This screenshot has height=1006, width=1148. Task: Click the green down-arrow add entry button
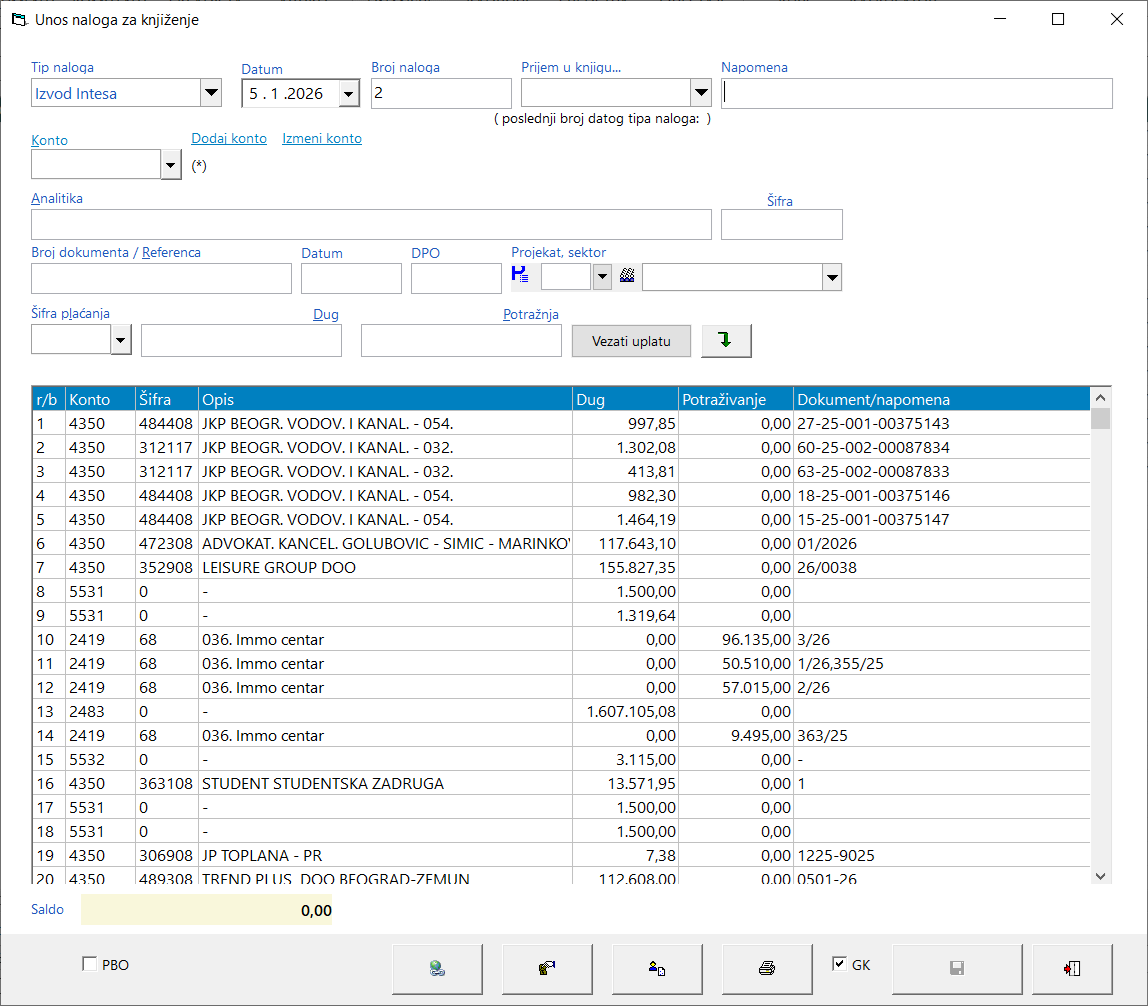pyautogui.click(x=726, y=341)
